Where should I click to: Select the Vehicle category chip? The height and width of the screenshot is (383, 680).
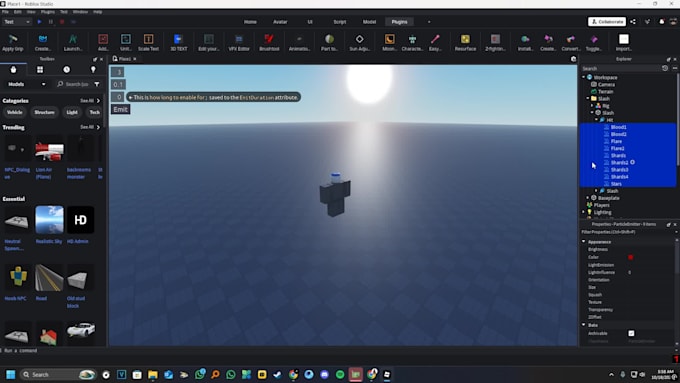click(14, 112)
